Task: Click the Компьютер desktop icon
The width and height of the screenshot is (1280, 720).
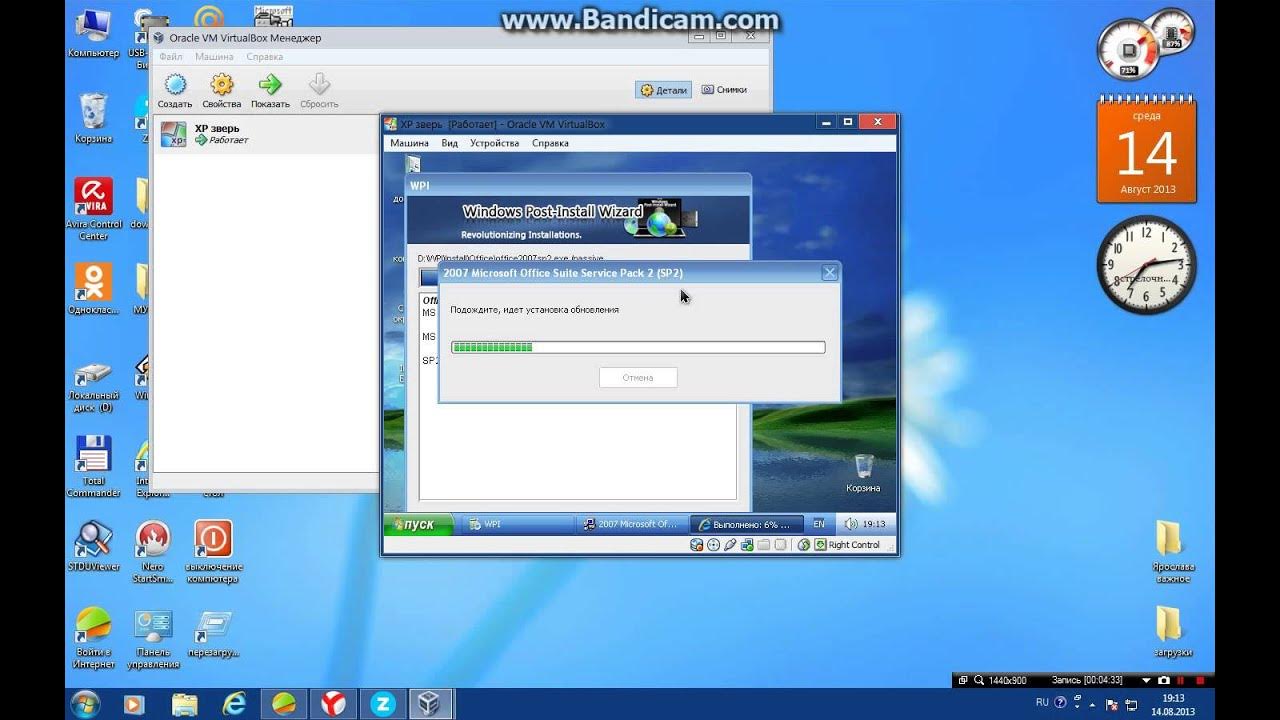Action: (93, 33)
